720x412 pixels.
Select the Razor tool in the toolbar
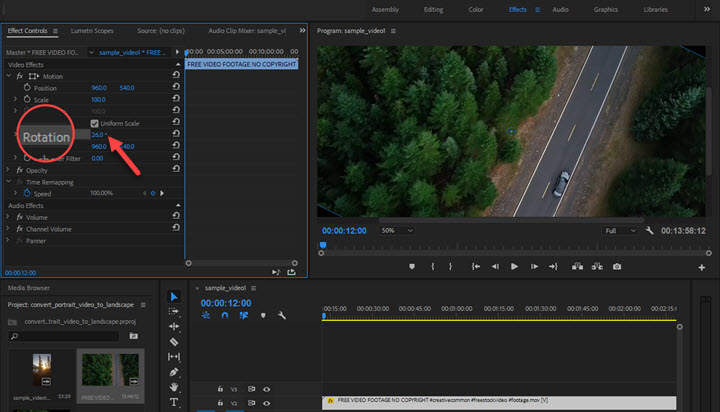(x=174, y=341)
